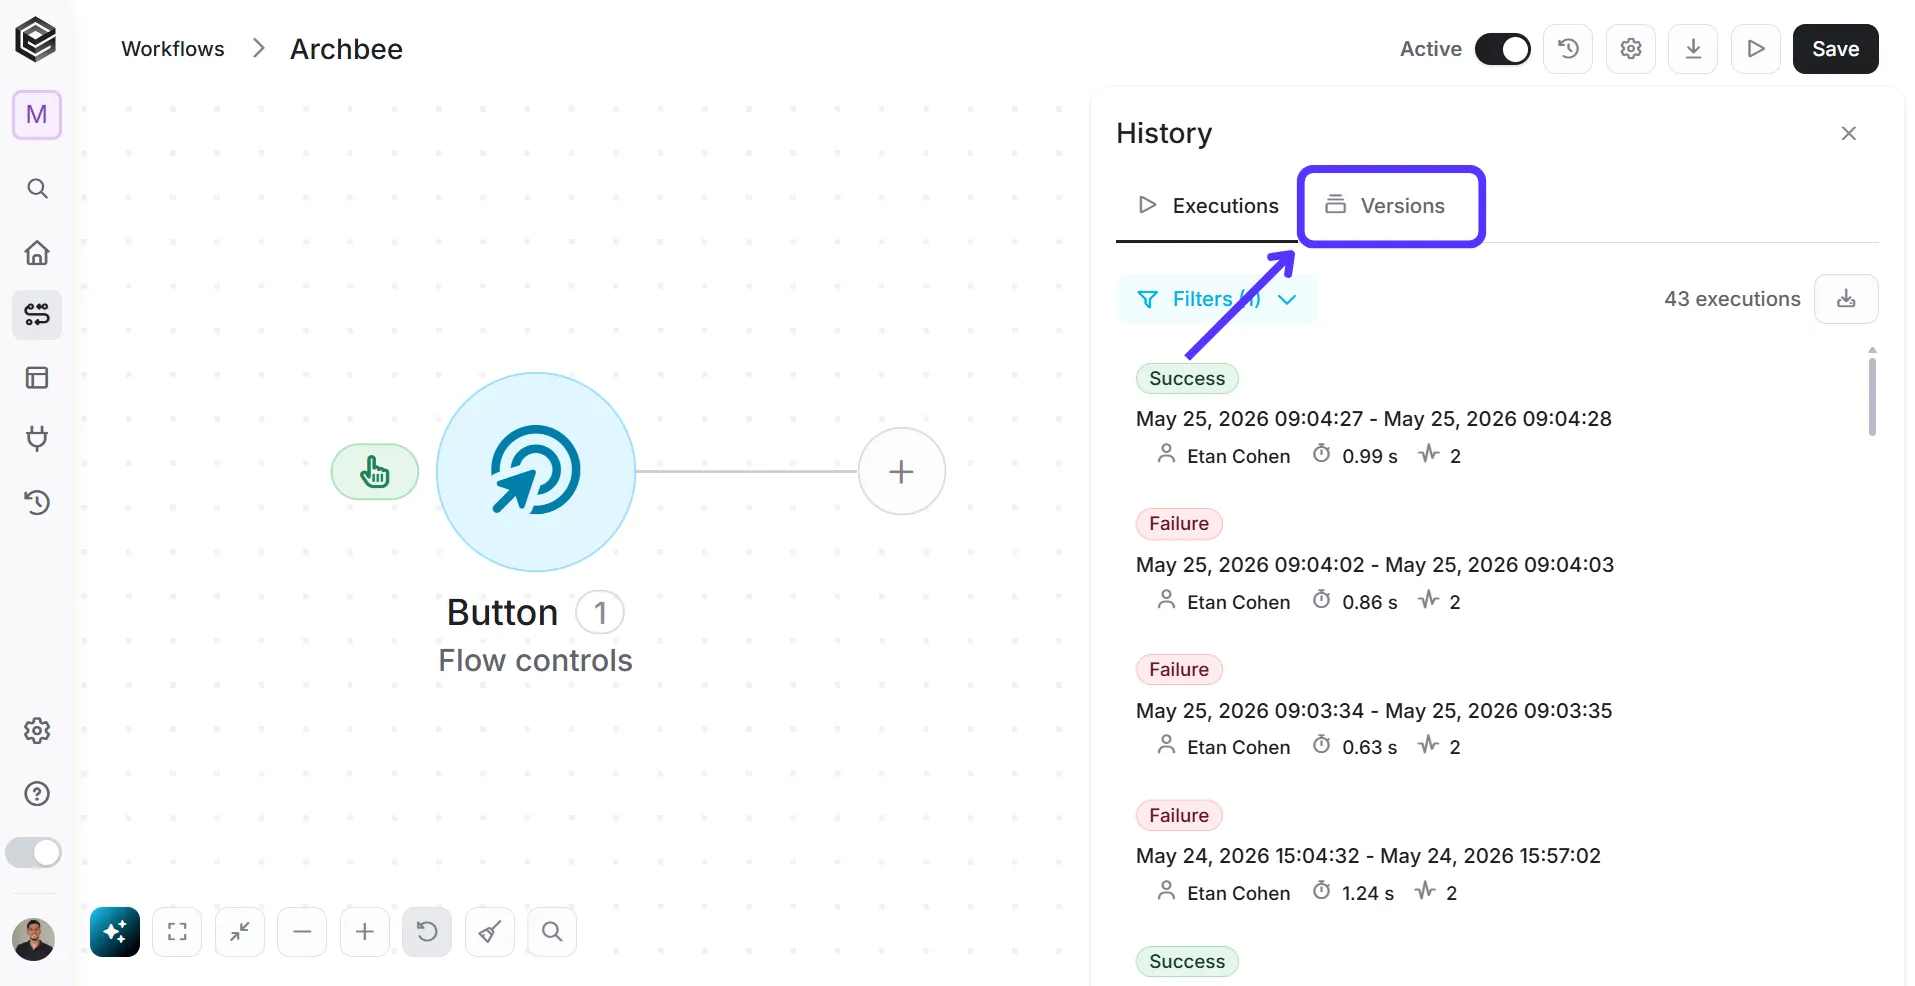Zoom in the canvas with plus
Viewport: 1915px width, 986px height.
(x=365, y=932)
